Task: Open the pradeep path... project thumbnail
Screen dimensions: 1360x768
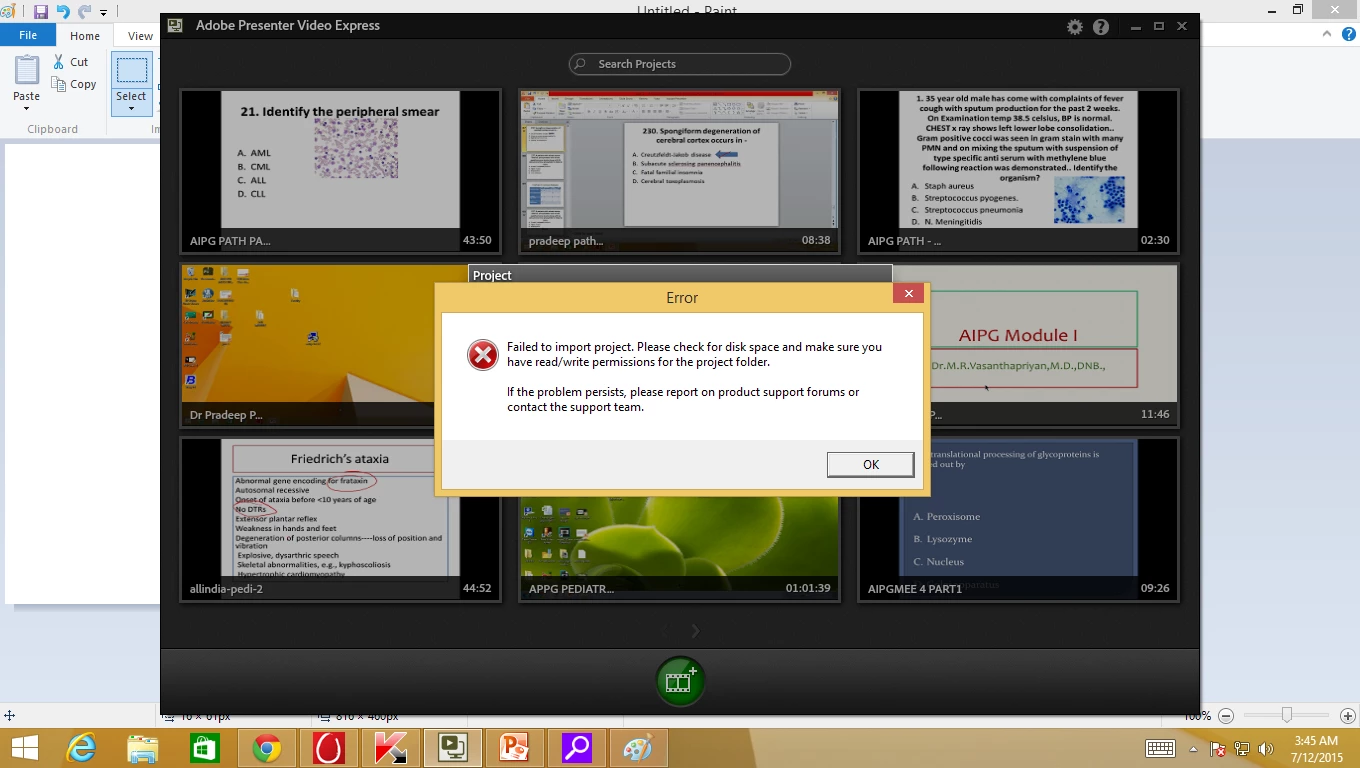Action: (x=680, y=170)
